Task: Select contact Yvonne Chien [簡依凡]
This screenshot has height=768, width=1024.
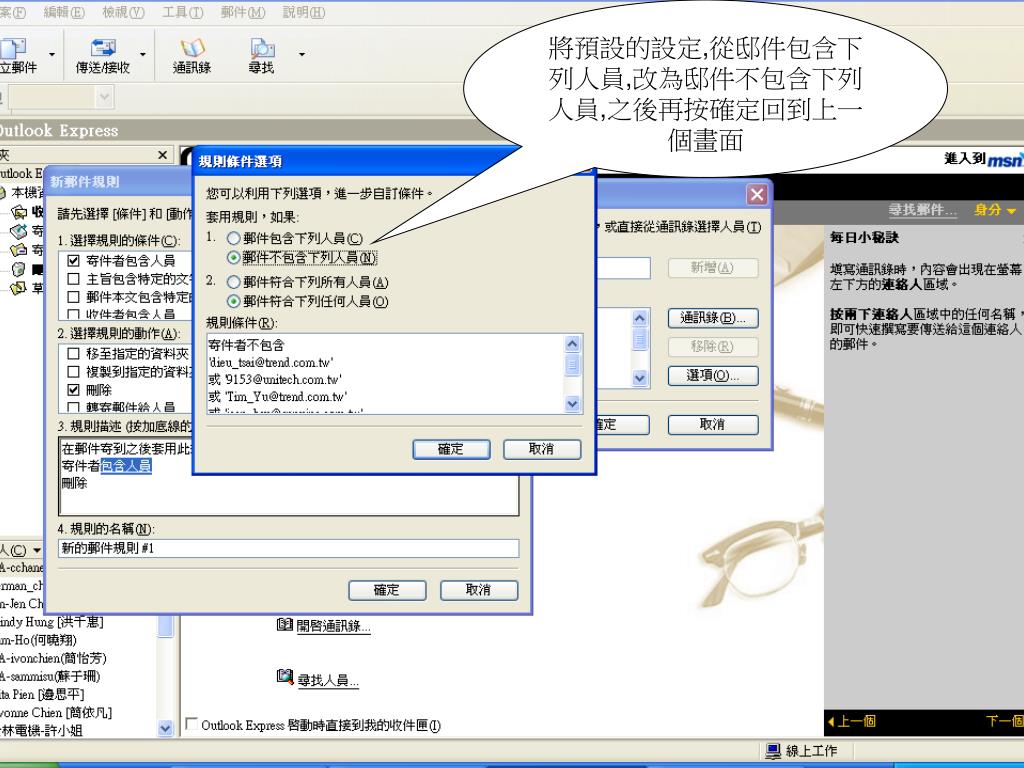Action: pyautogui.click(x=56, y=712)
